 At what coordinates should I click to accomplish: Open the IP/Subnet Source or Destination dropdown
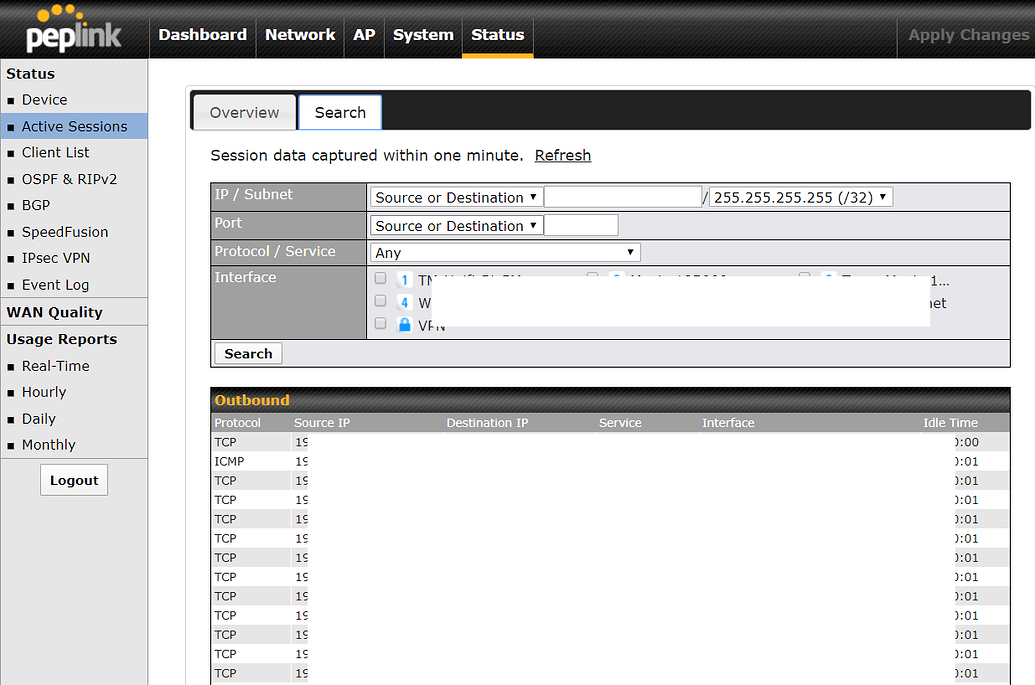455,196
